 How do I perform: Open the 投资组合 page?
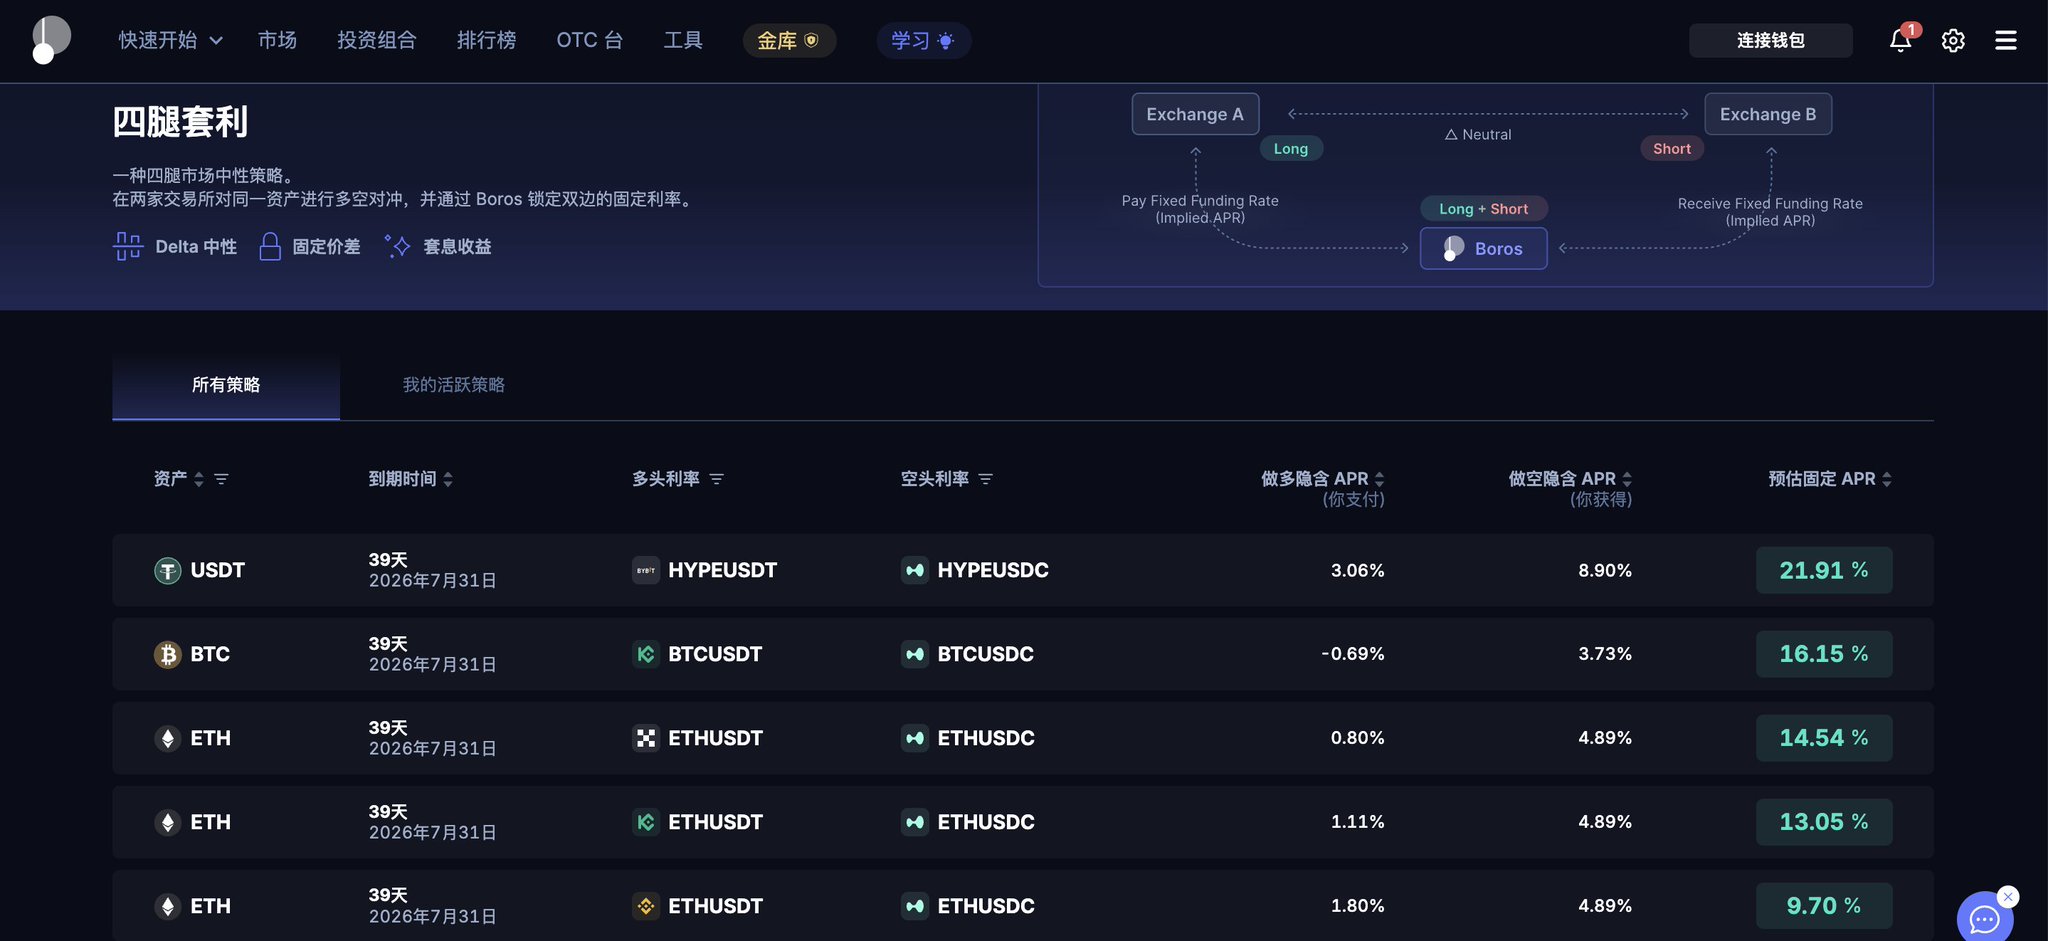click(x=376, y=40)
